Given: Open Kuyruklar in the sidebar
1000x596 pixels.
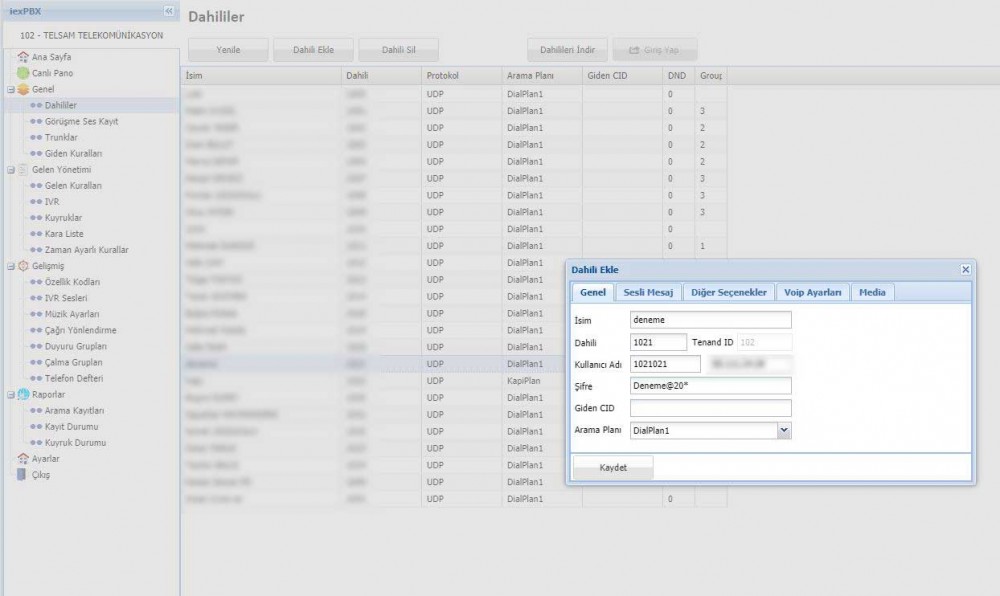Looking at the screenshot, I should pos(63,217).
